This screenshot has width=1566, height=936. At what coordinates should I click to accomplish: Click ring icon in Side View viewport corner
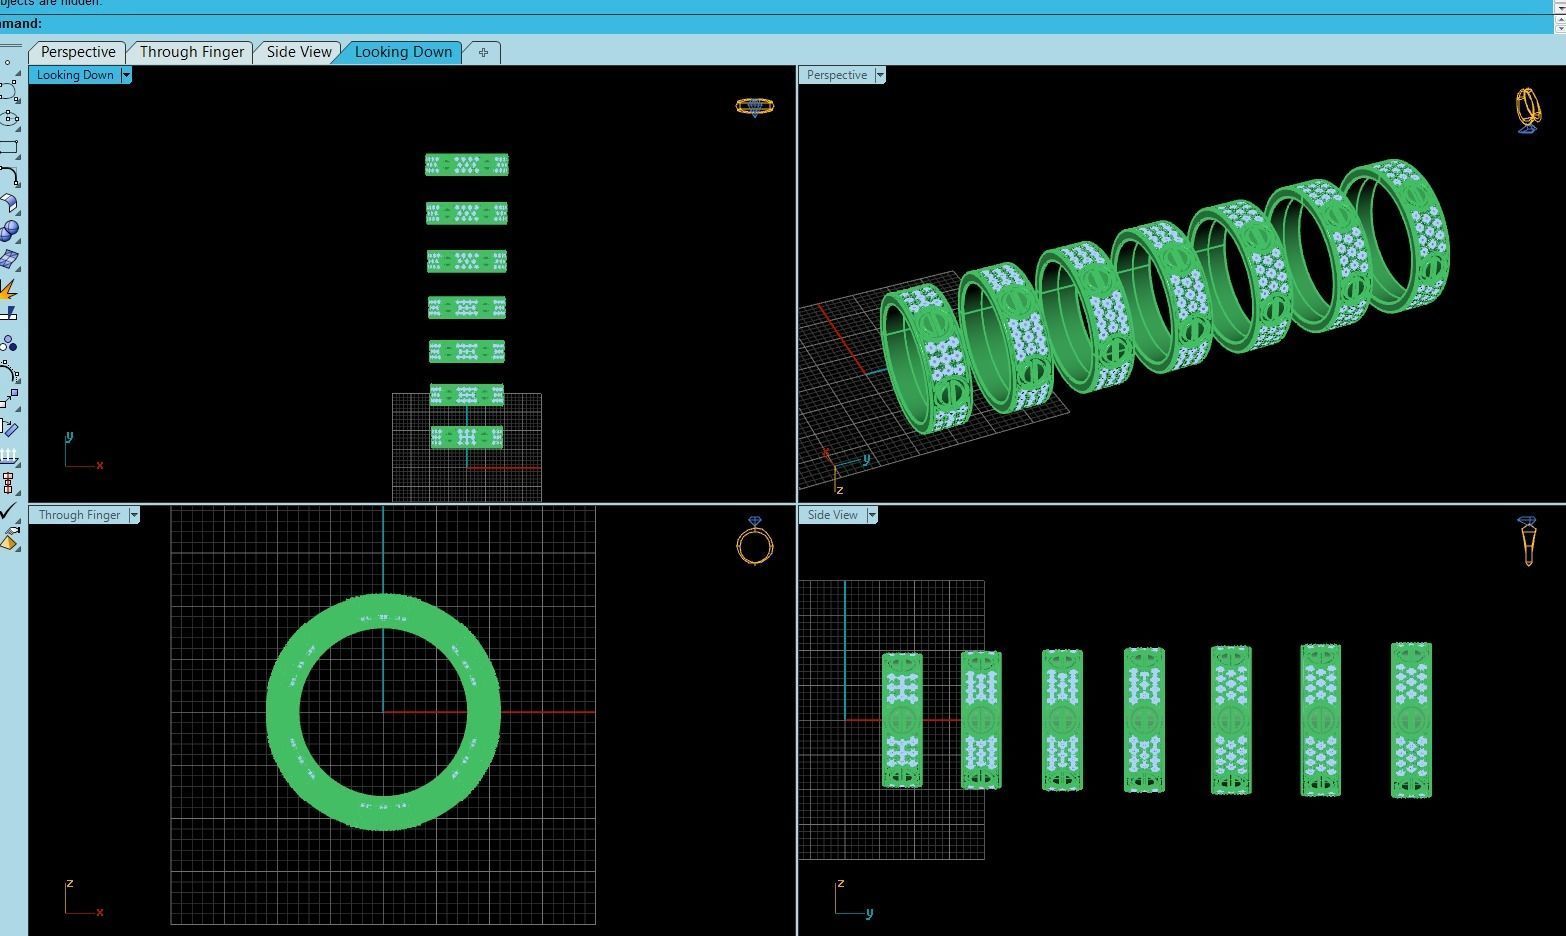(x=1527, y=541)
